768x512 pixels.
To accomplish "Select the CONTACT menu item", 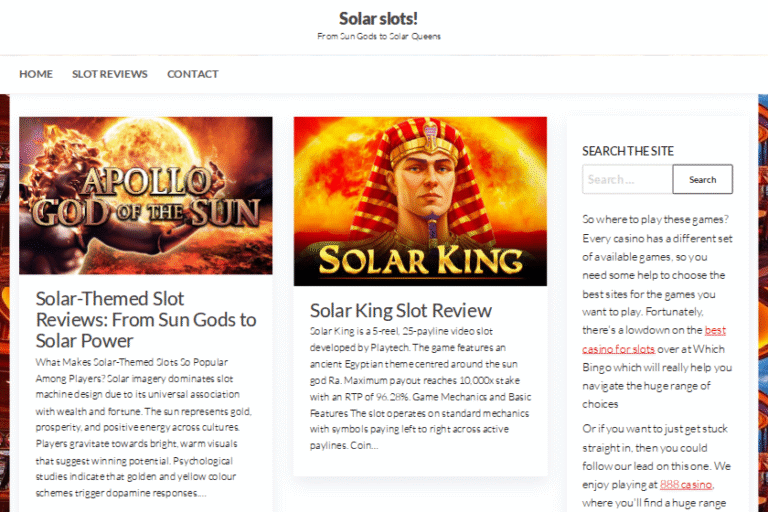I will [x=192, y=74].
